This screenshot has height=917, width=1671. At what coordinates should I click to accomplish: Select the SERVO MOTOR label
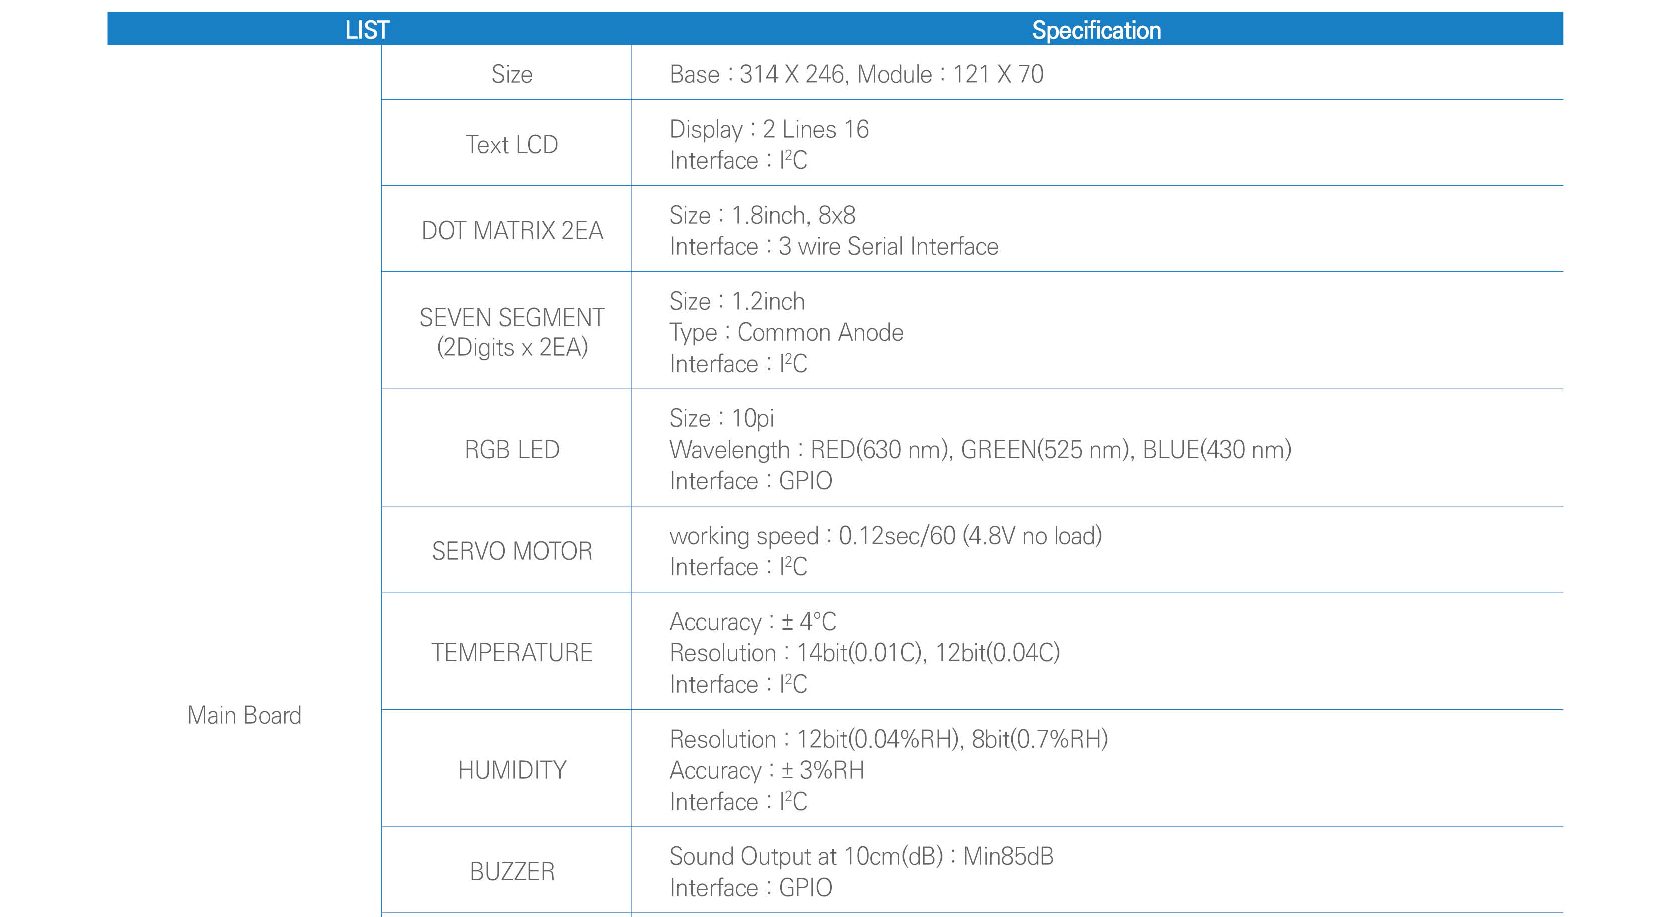point(511,551)
